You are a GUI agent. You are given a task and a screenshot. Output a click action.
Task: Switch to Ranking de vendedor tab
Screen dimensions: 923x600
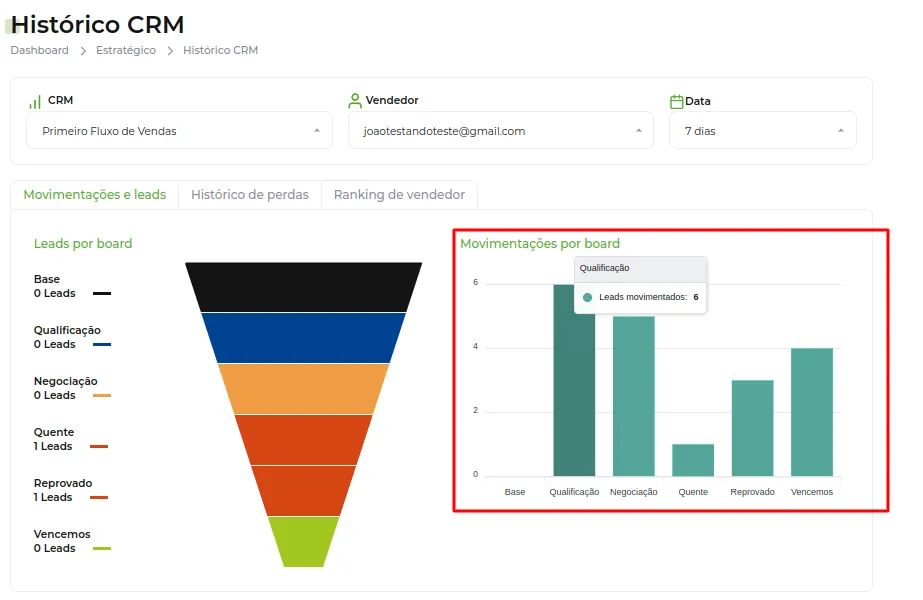click(399, 195)
